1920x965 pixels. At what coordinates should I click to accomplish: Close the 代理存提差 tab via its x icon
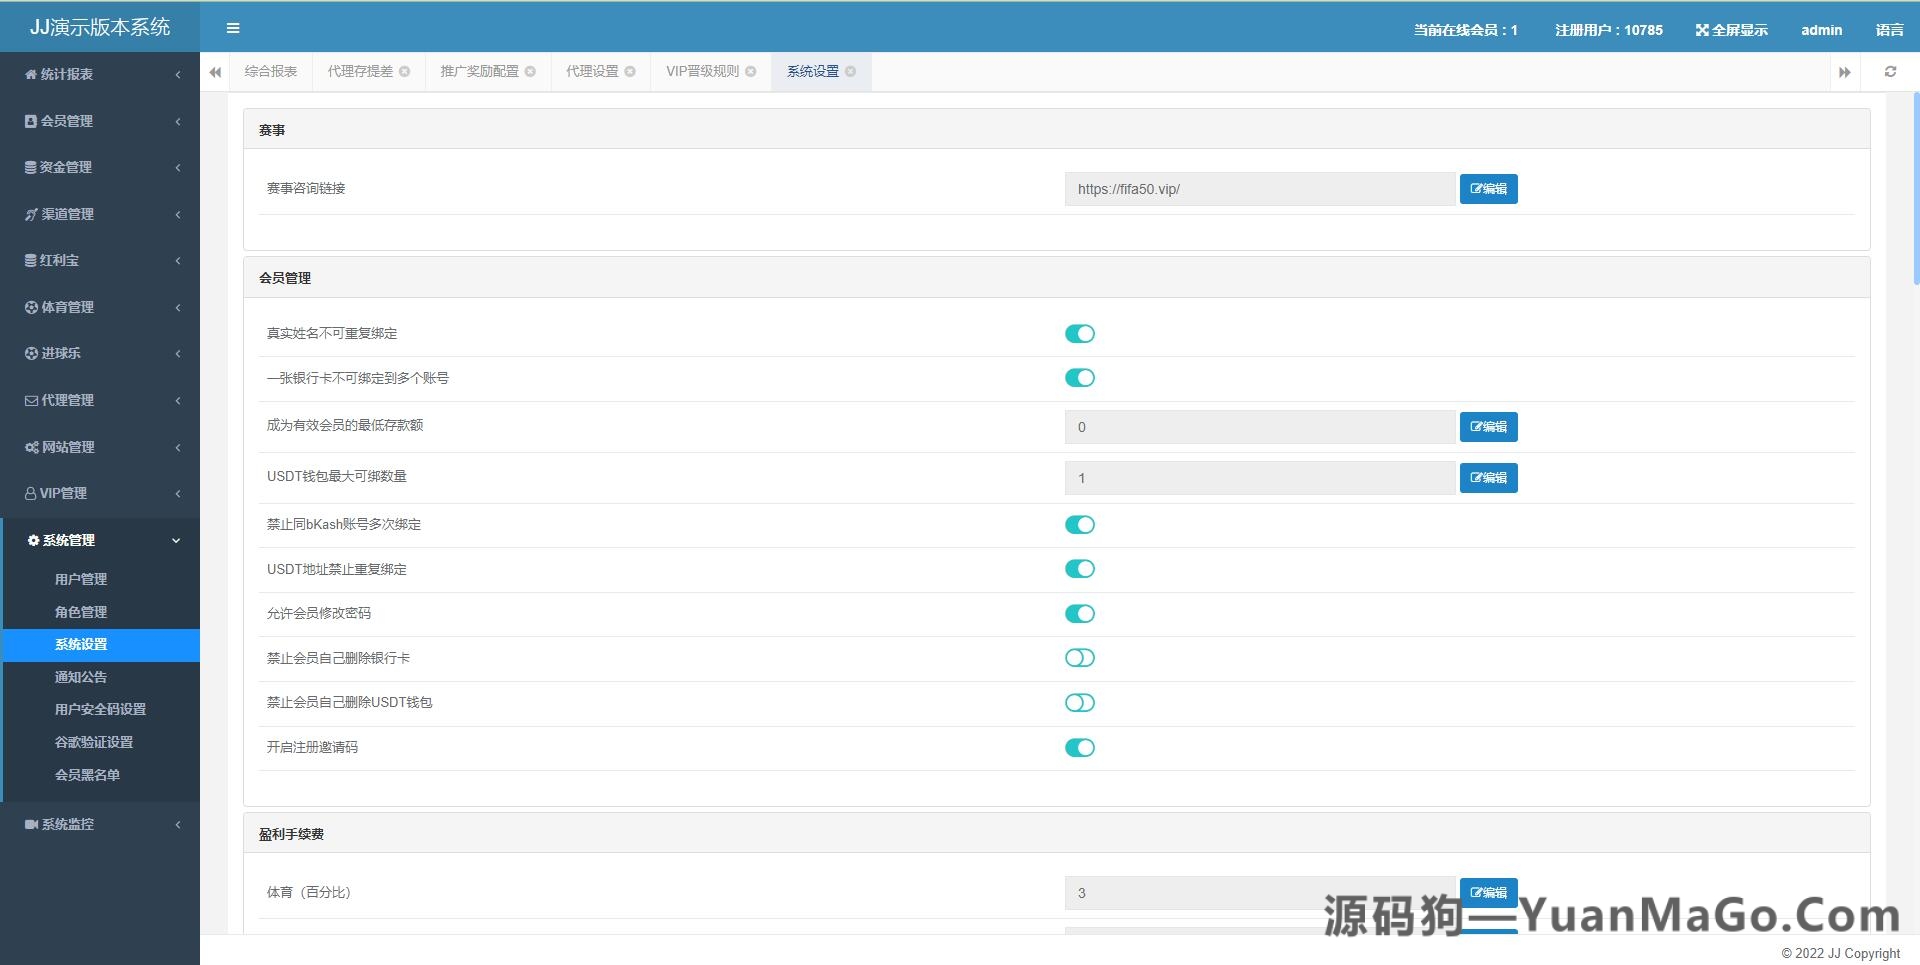coord(405,72)
